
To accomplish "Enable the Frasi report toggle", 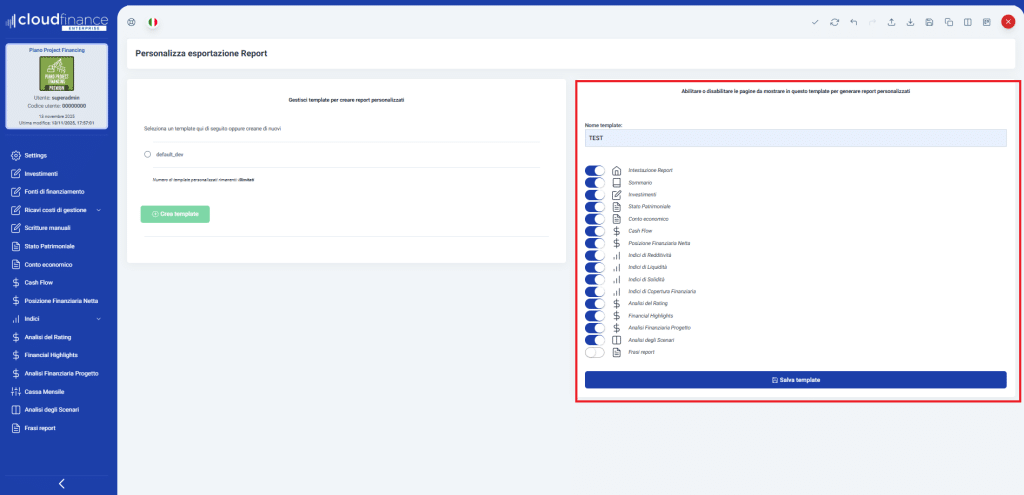I will pos(595,353).
